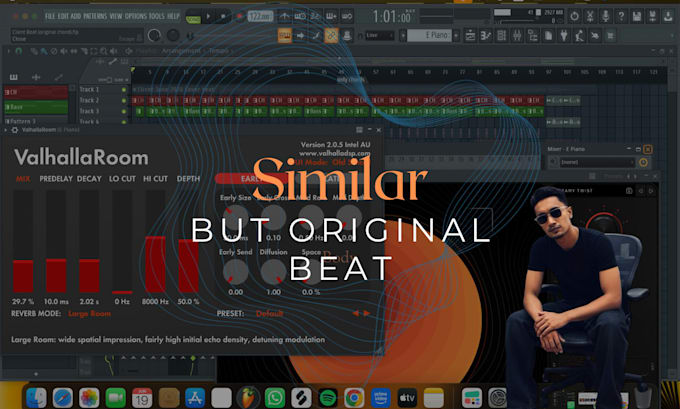Stop playback with the stop button
680x409 pixels.
tap(223, 17)
